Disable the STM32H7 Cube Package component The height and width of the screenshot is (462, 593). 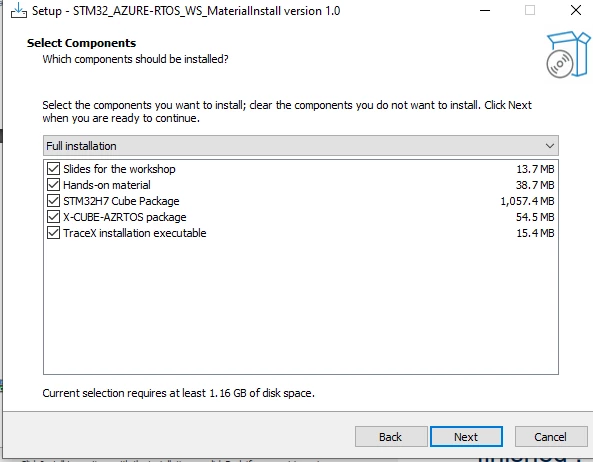click(53, 201)
